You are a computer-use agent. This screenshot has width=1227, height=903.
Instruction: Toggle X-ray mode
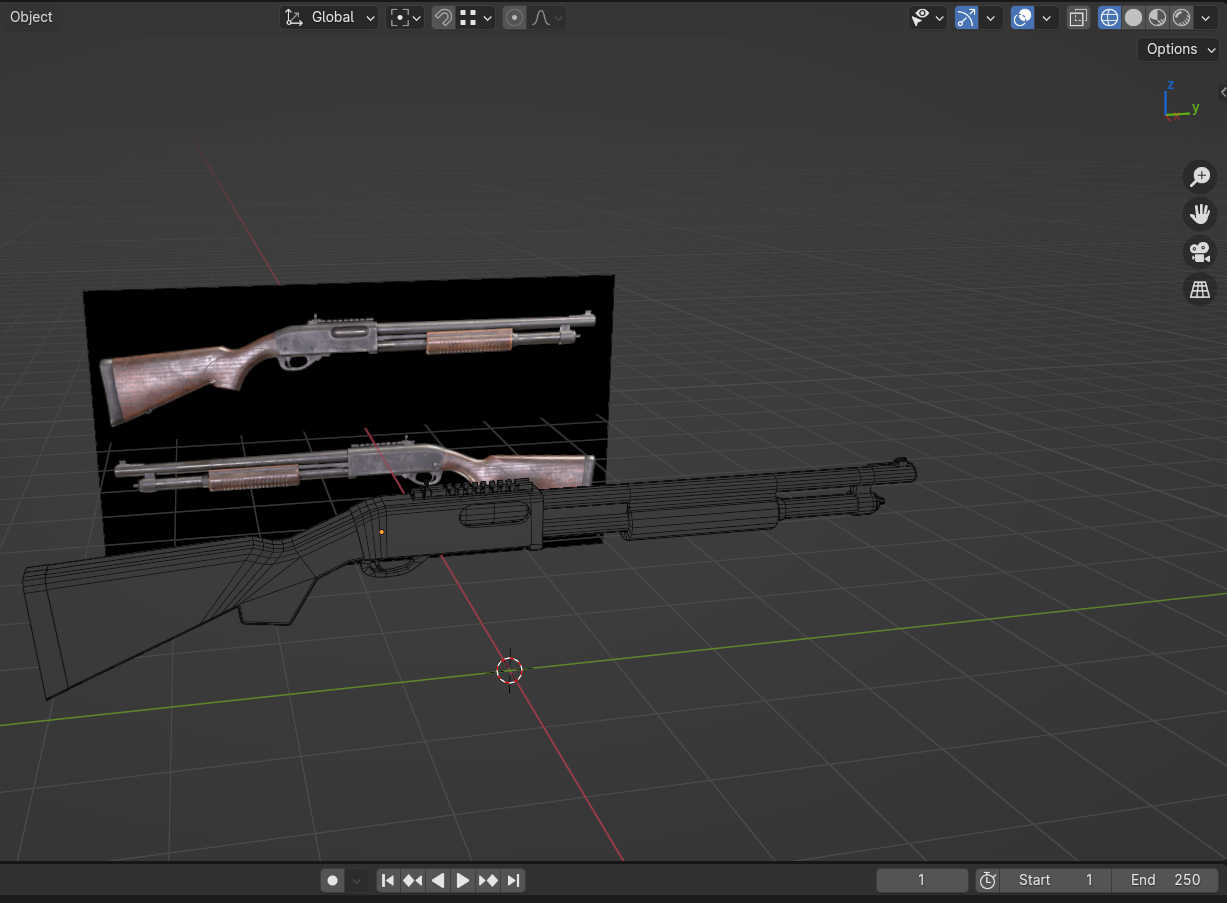tap(1078, 17)
